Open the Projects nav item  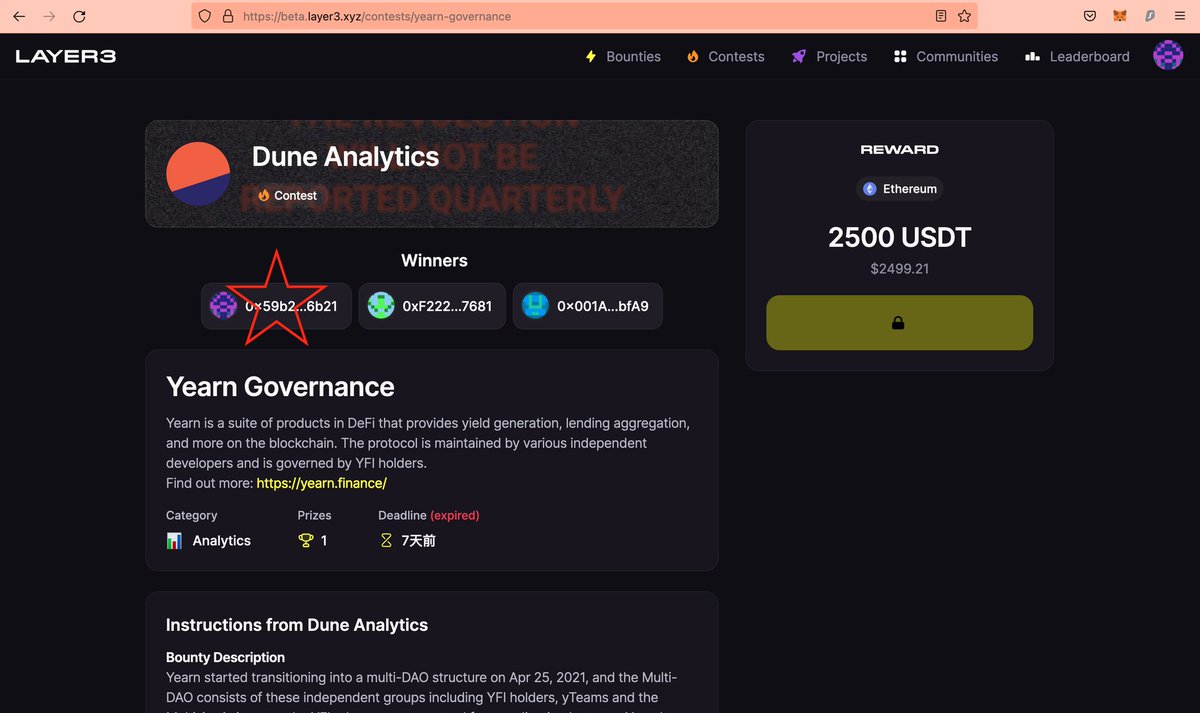(x=829, y=56)
